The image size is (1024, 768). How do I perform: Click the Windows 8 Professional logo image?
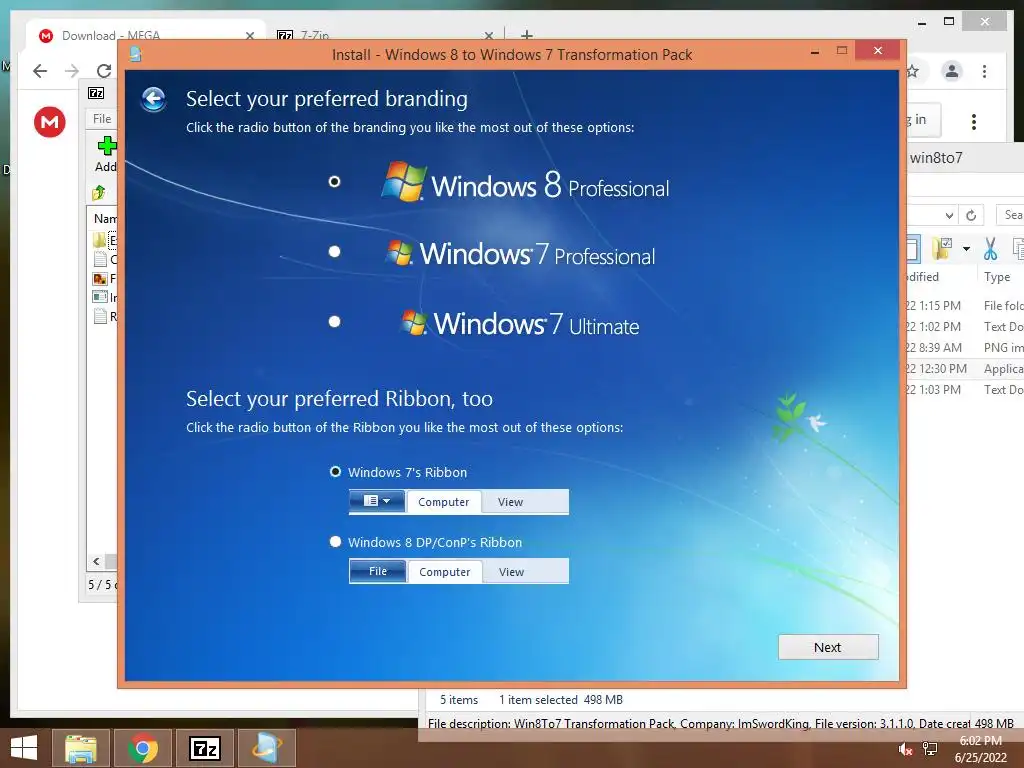[x=526, y=182]
